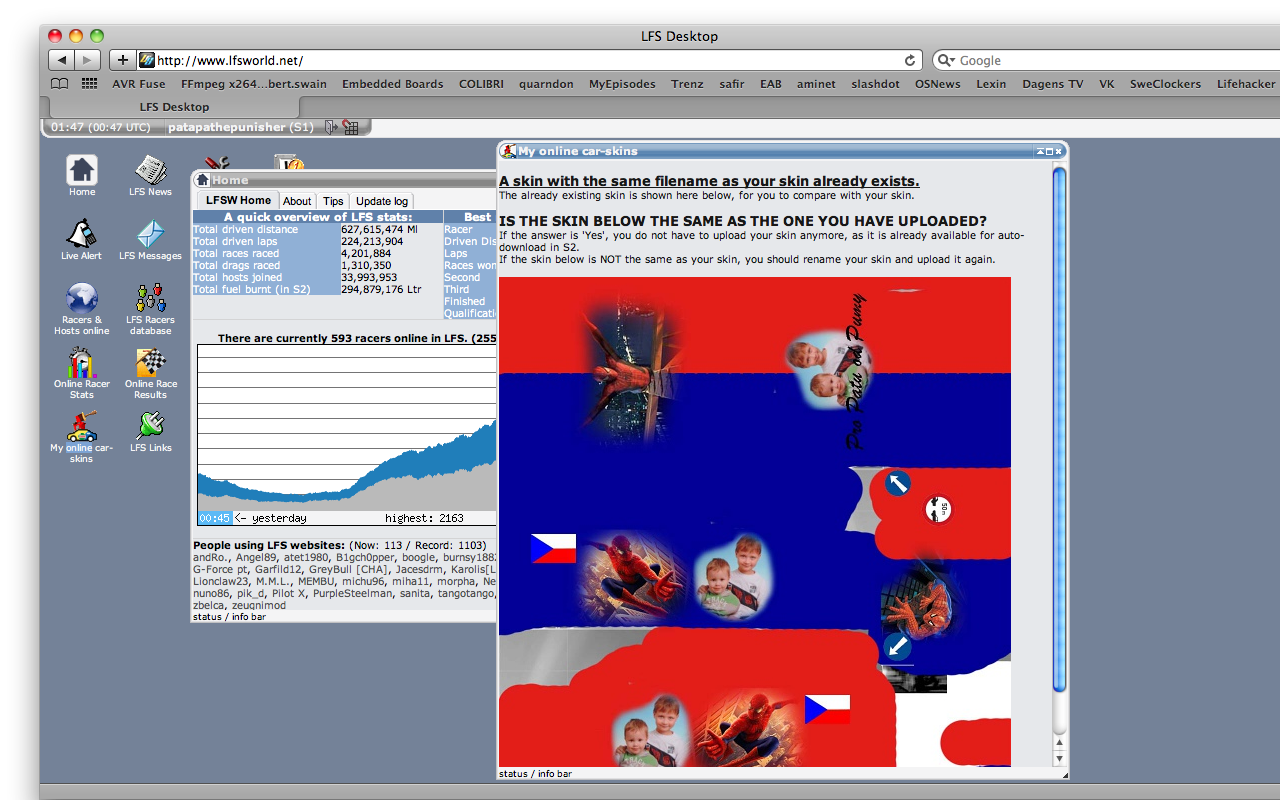Switch to the Update log tab
The image size is (1280, 800).
click(382, 201)
